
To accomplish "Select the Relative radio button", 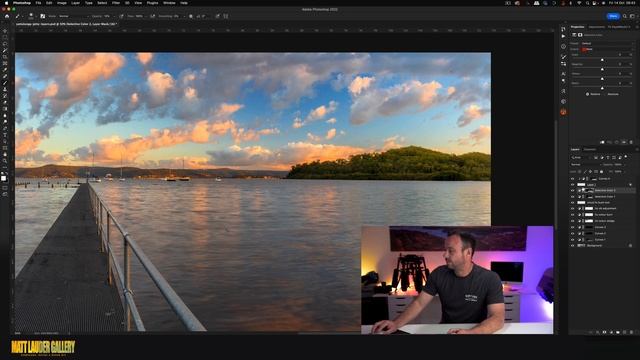I will click(587, 94).
